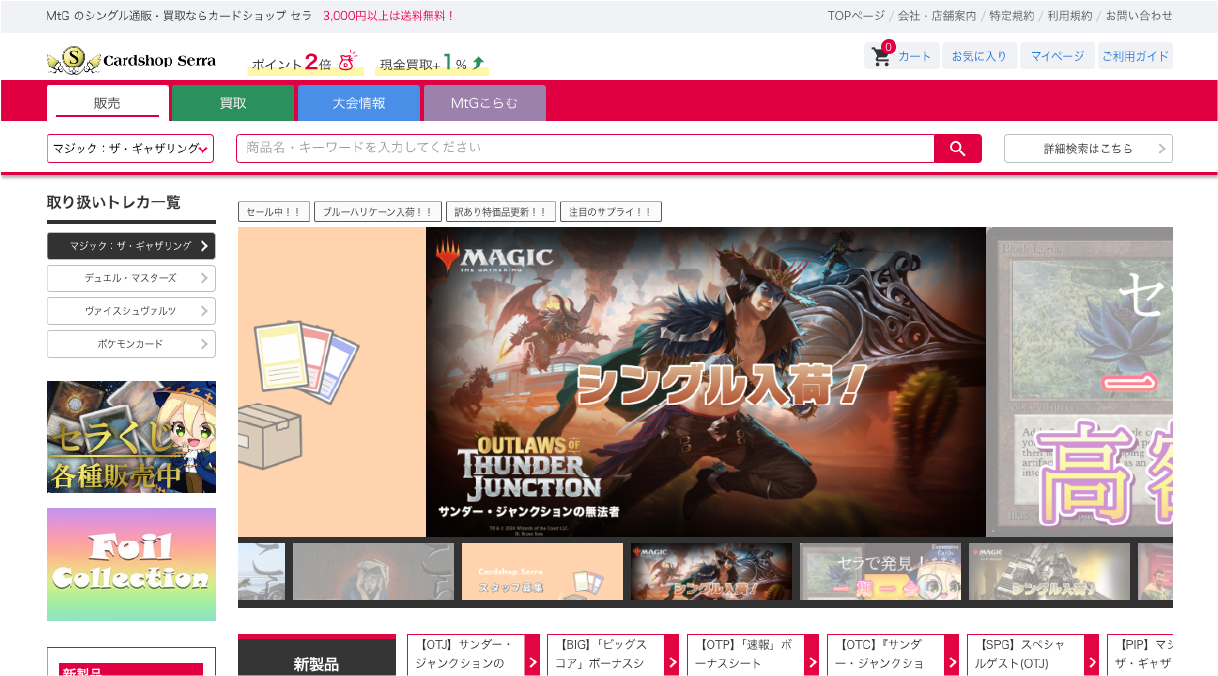
Task: Click the 新製品 section header
Action: 316,657
